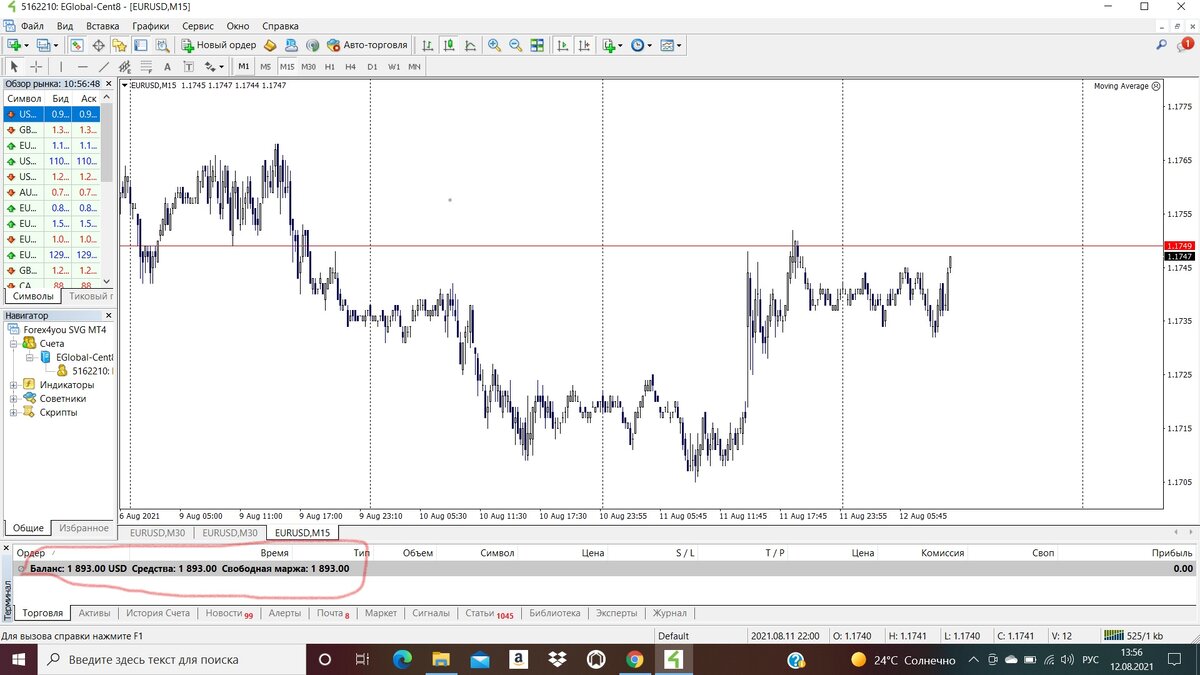
Task: Open Google Chrome from the taskbar
Action: click(x=635, y=660)
